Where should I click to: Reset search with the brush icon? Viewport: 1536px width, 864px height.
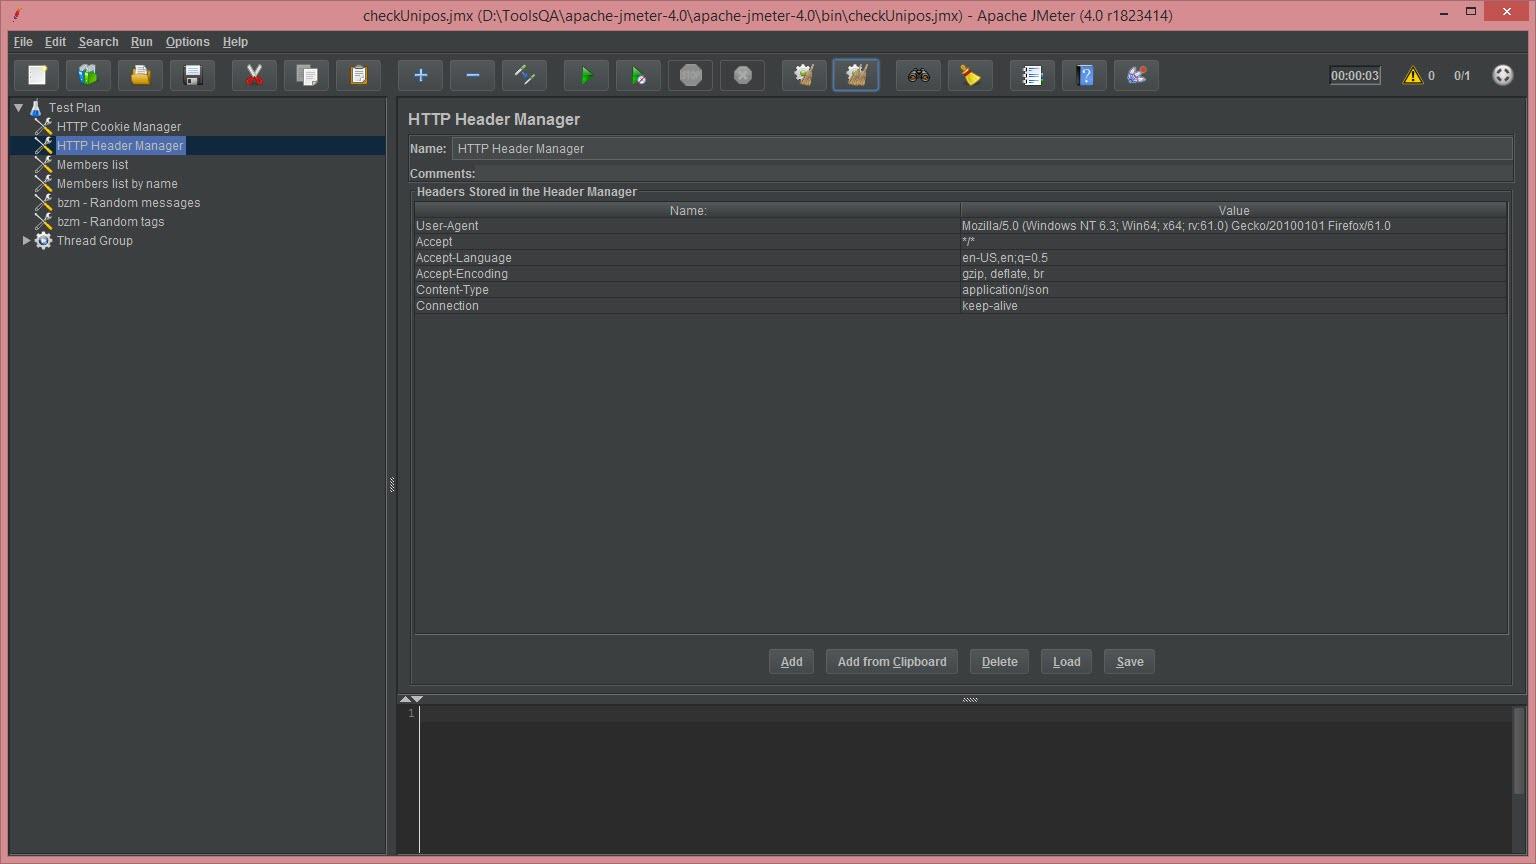971,75
